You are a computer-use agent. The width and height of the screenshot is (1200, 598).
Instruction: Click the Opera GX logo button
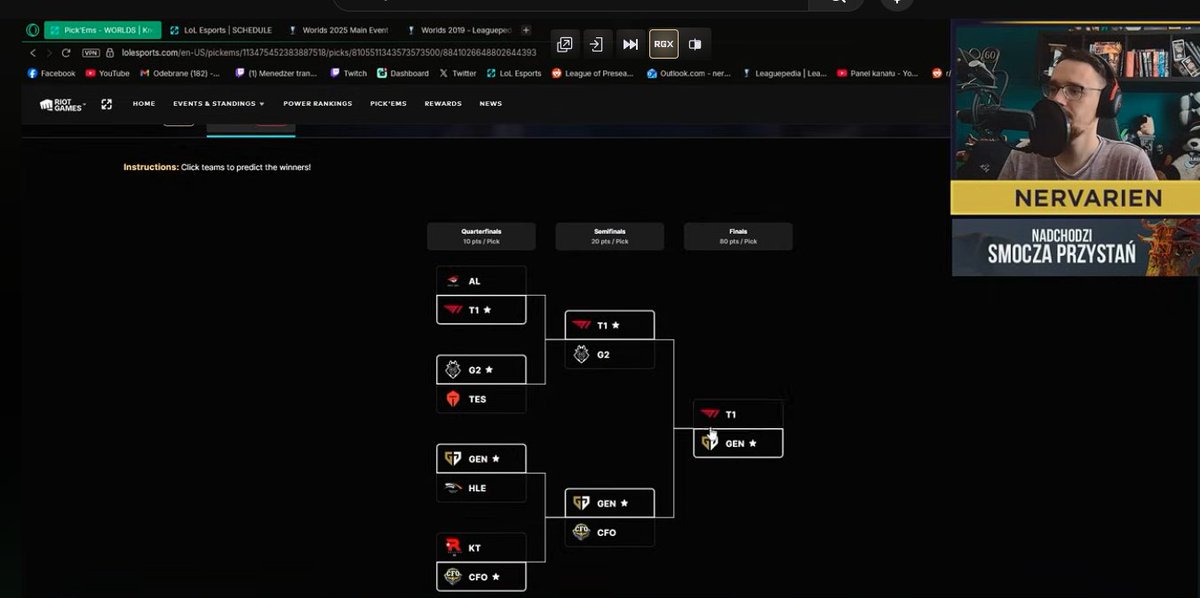[x=33, y=30]
